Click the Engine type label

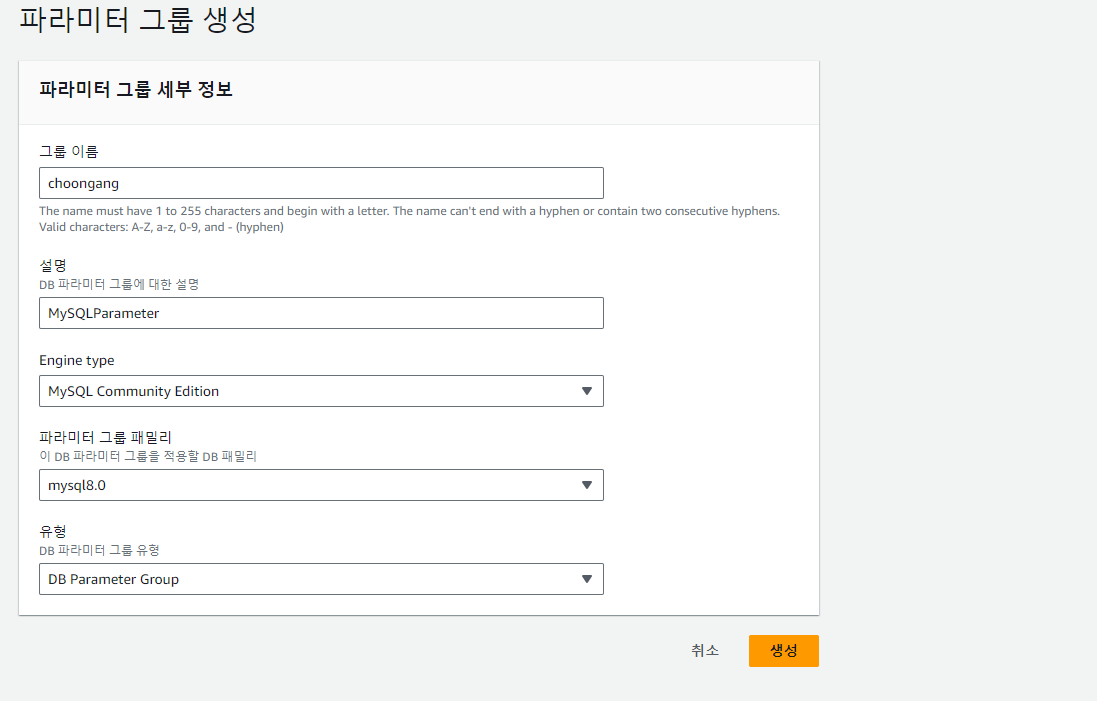[x=77, y=360]
